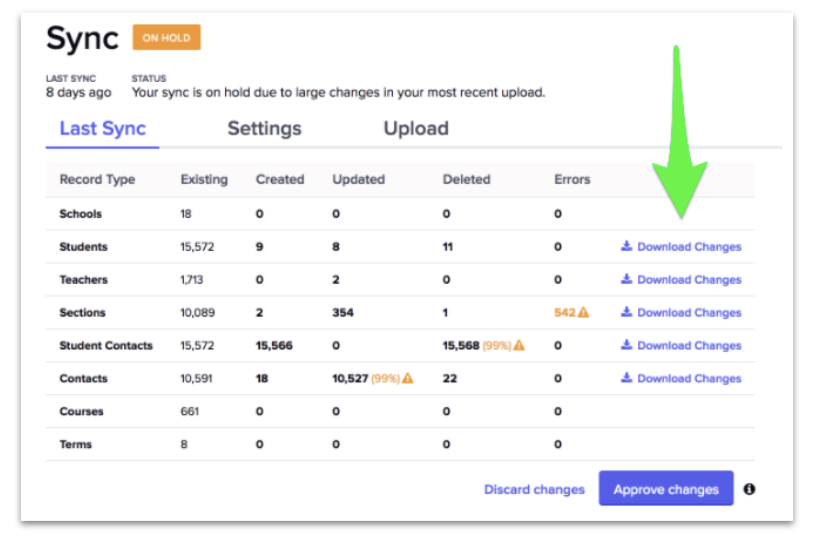Click the Deleted column header
This screenshot has height=546, width=816.
466,180
